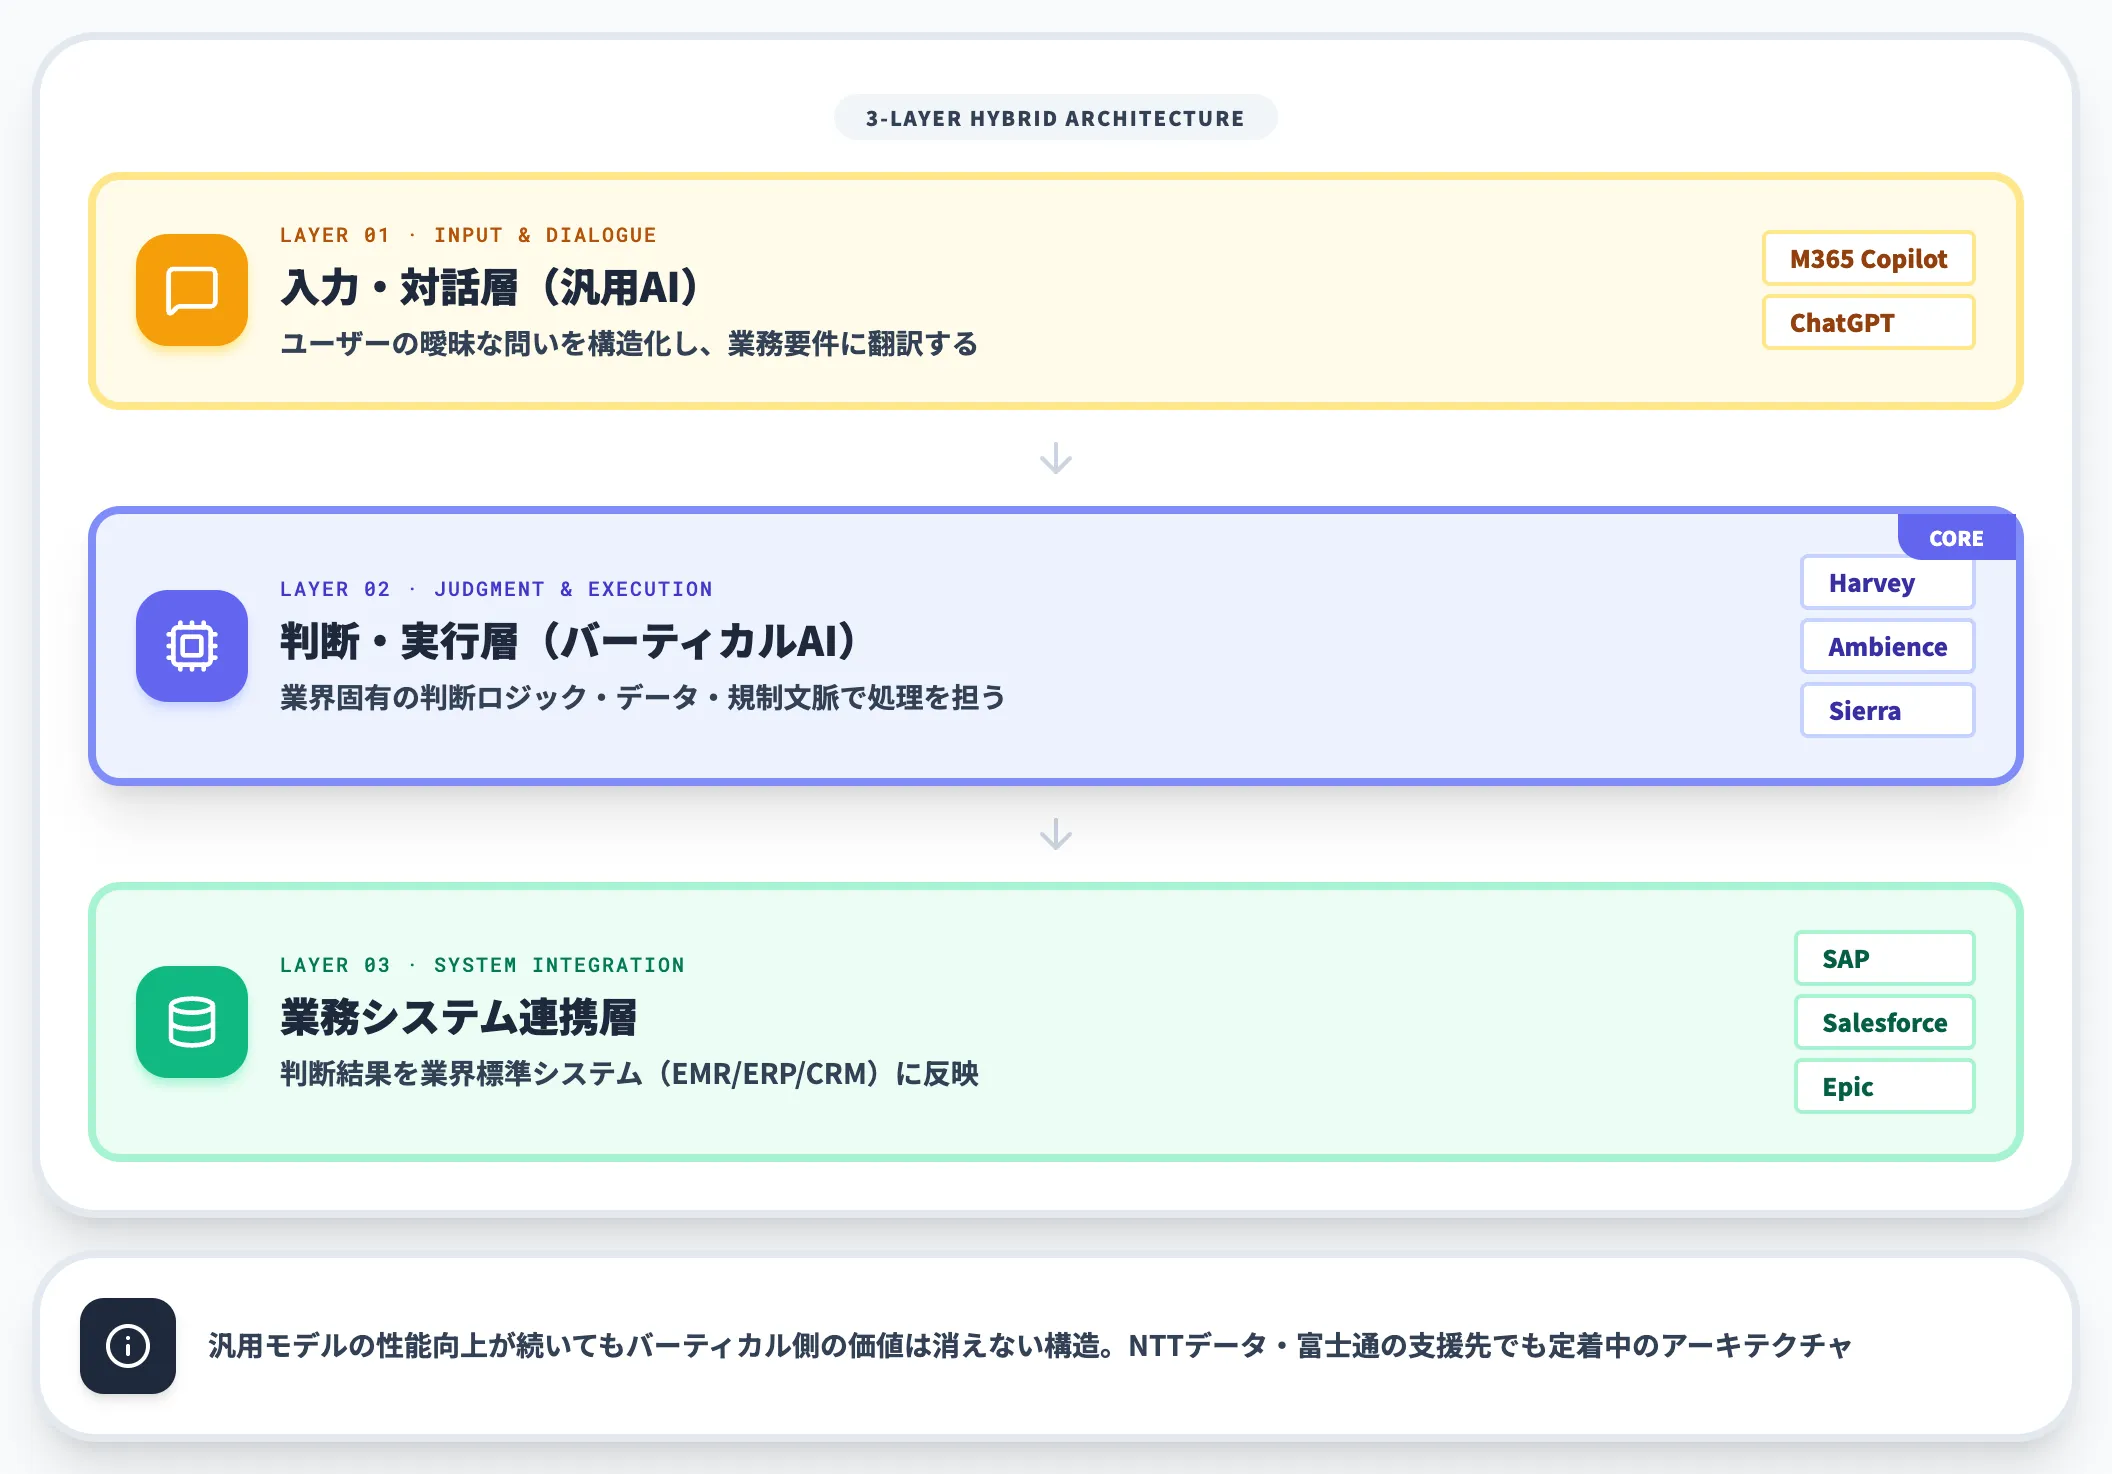Image resolution: width=2112 pixels, height=1474 pixels.
Task: Select the Harvey tag
Action: (x=1887, y=583)
